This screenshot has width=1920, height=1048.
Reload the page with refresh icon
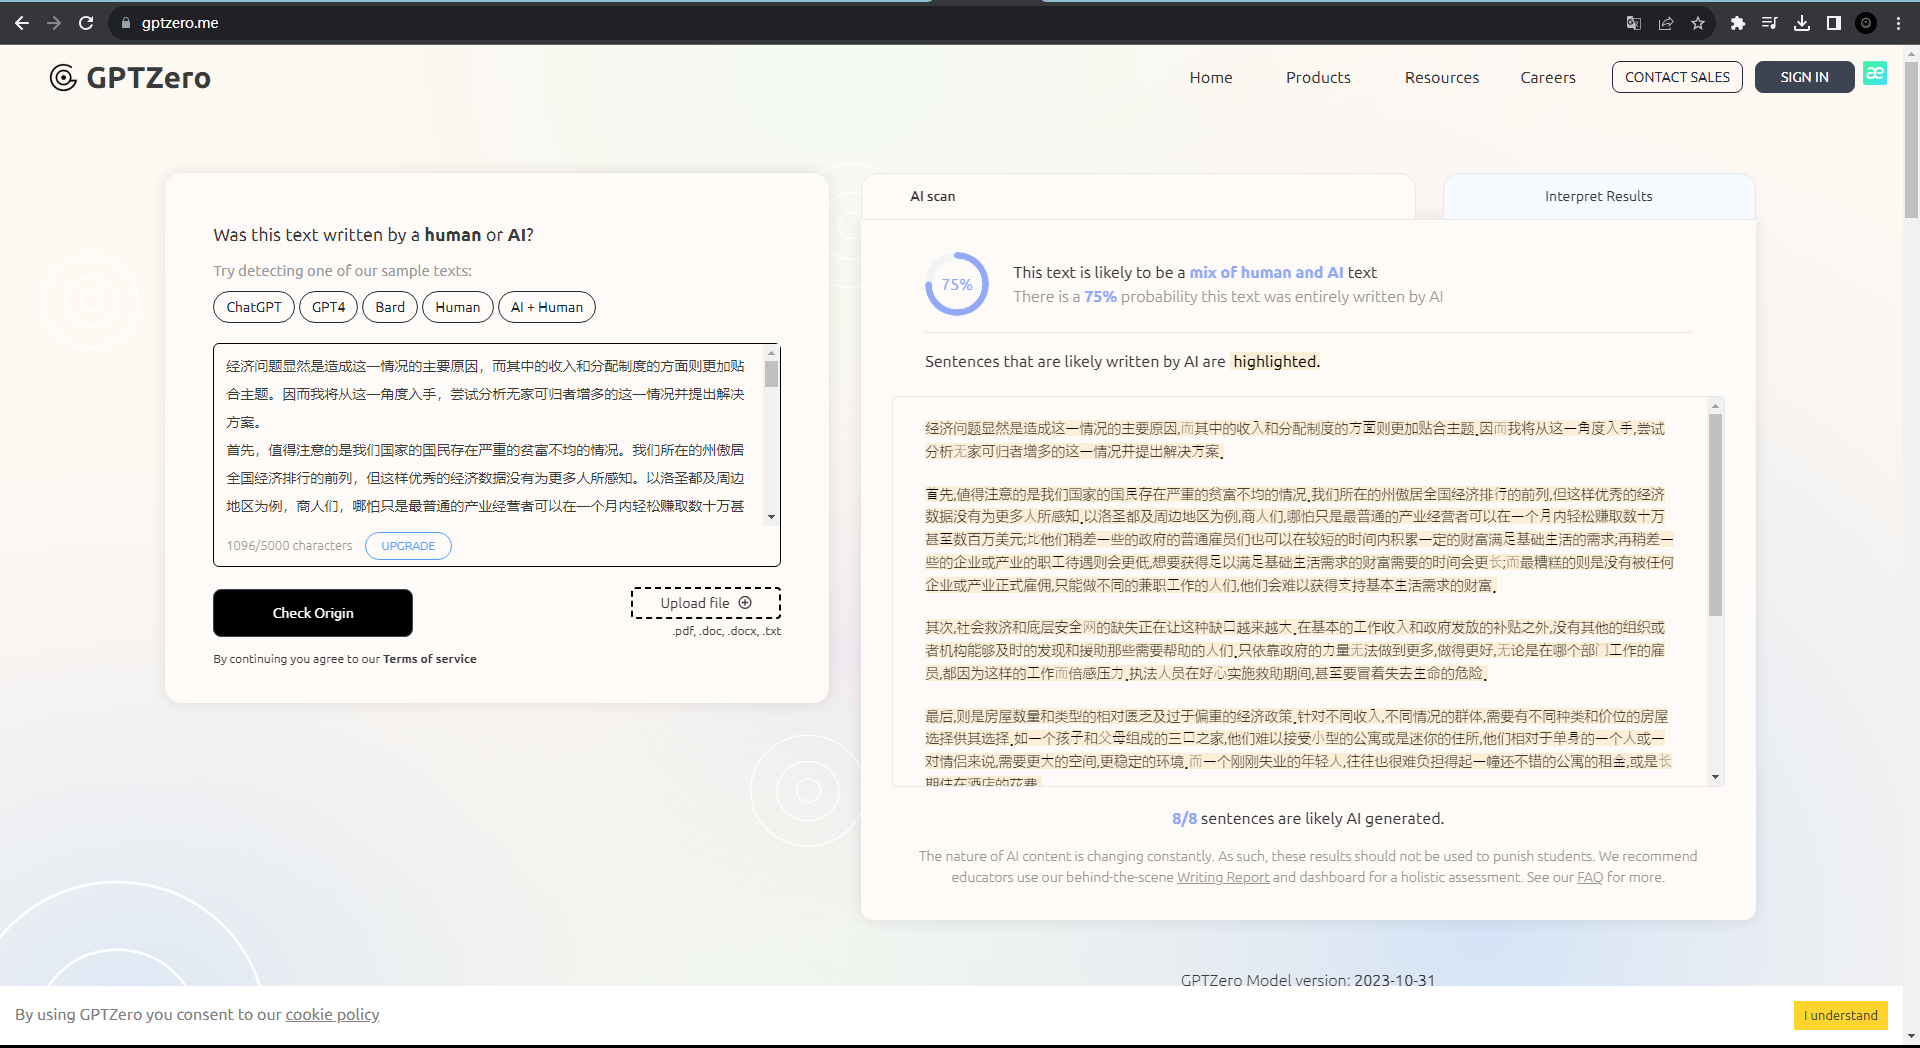point(86,23)
